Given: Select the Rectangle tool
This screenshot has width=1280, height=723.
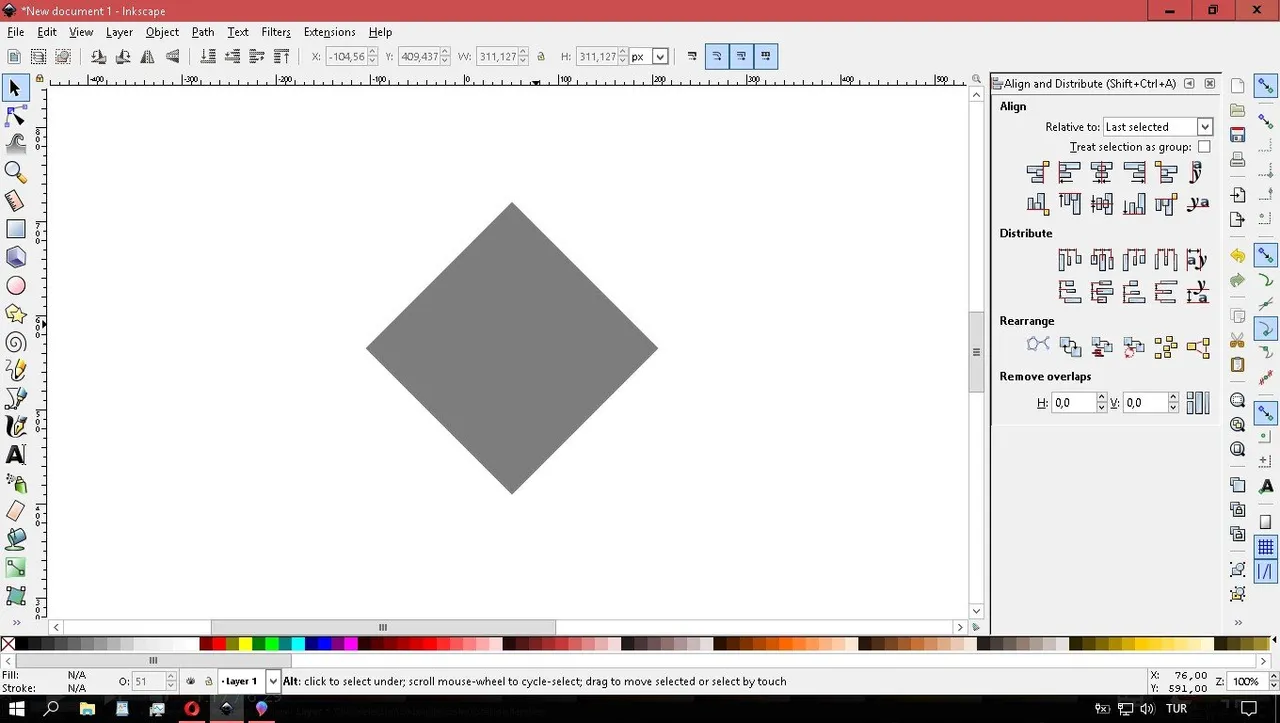Looking at the screenshot, I should pyautogui.click(x=15, y=229).
